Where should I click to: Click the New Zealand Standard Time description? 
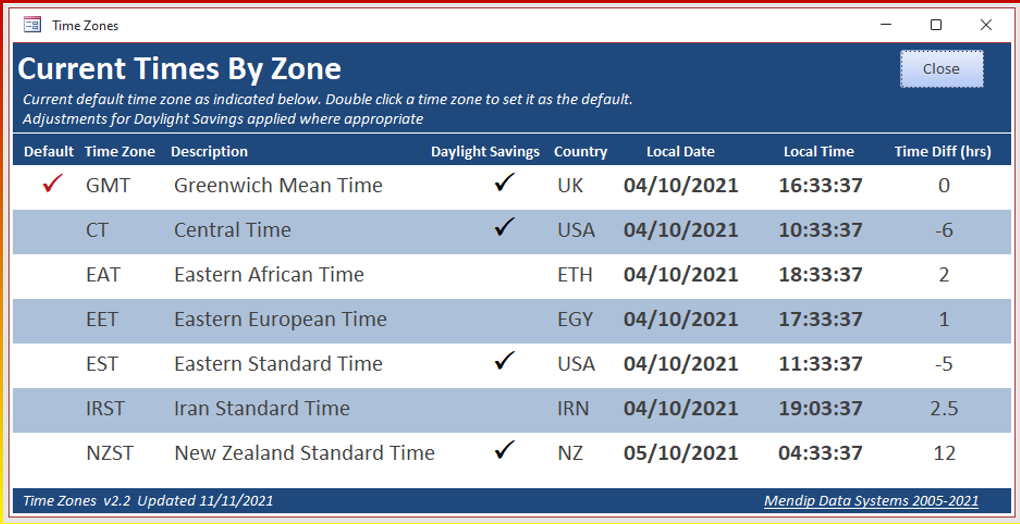click(304, 453)
